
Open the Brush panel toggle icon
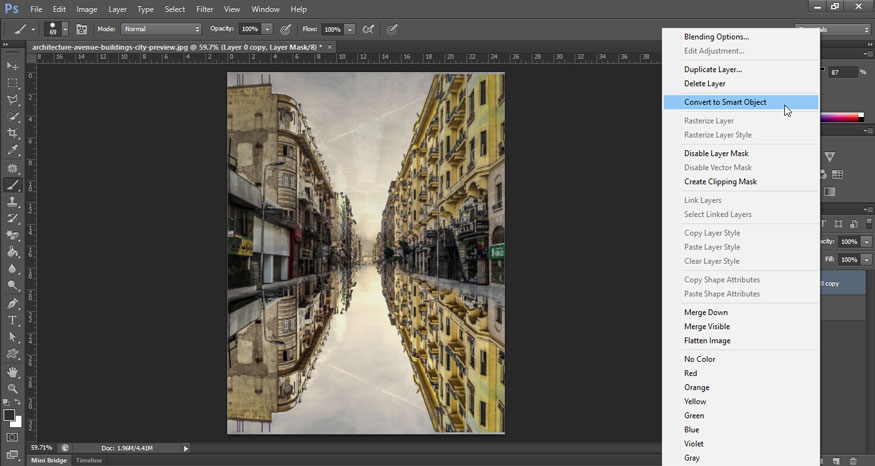tap(81, 29)
